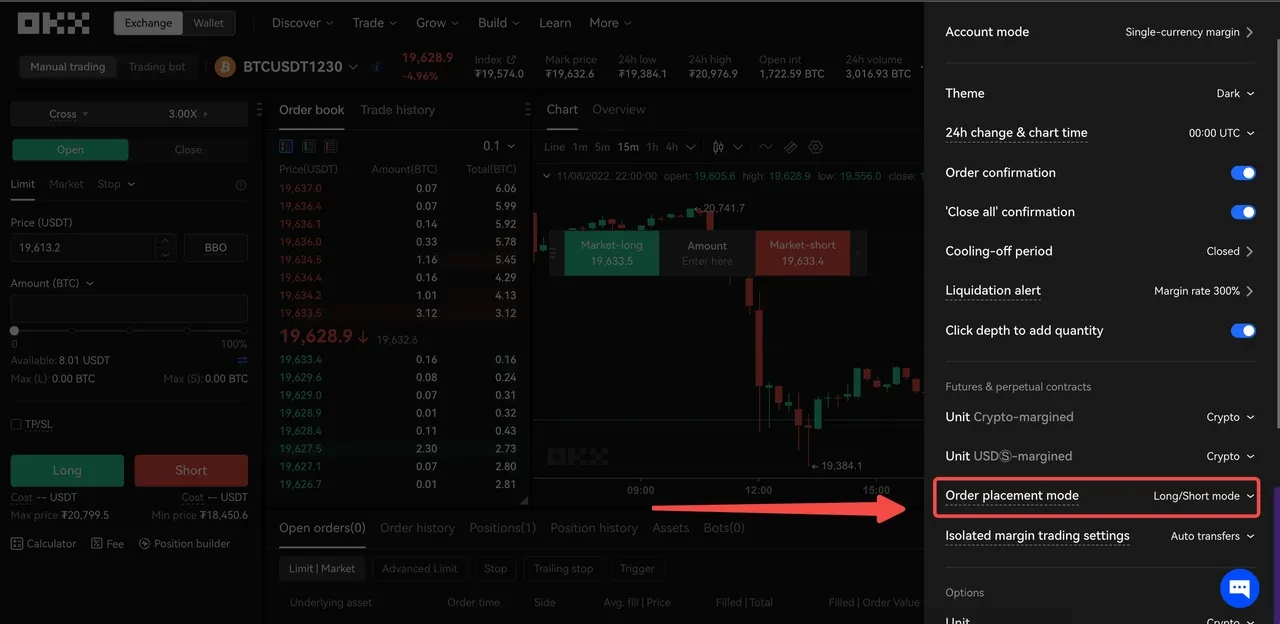Switch to the chart Overview tab
1280x624 pixels.
[x=619, y=110]
